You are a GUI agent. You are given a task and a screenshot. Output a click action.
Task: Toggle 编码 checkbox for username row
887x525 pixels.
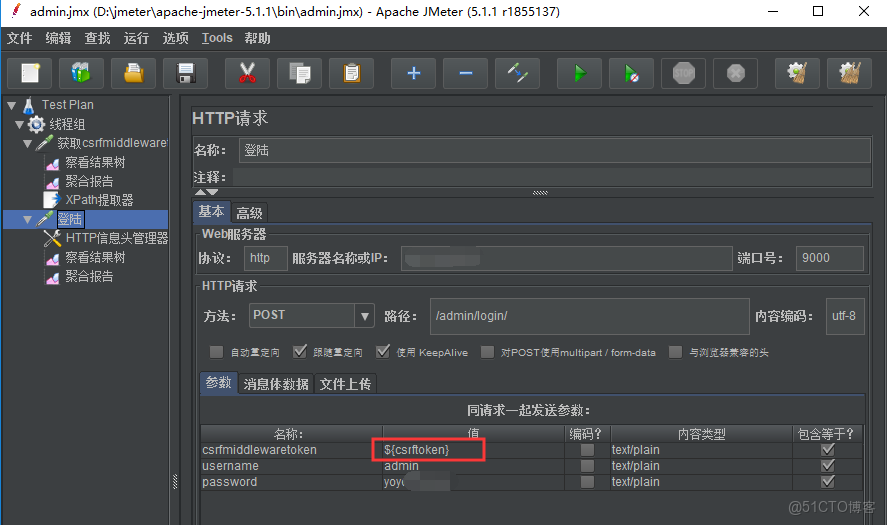(x=587, y=466)
